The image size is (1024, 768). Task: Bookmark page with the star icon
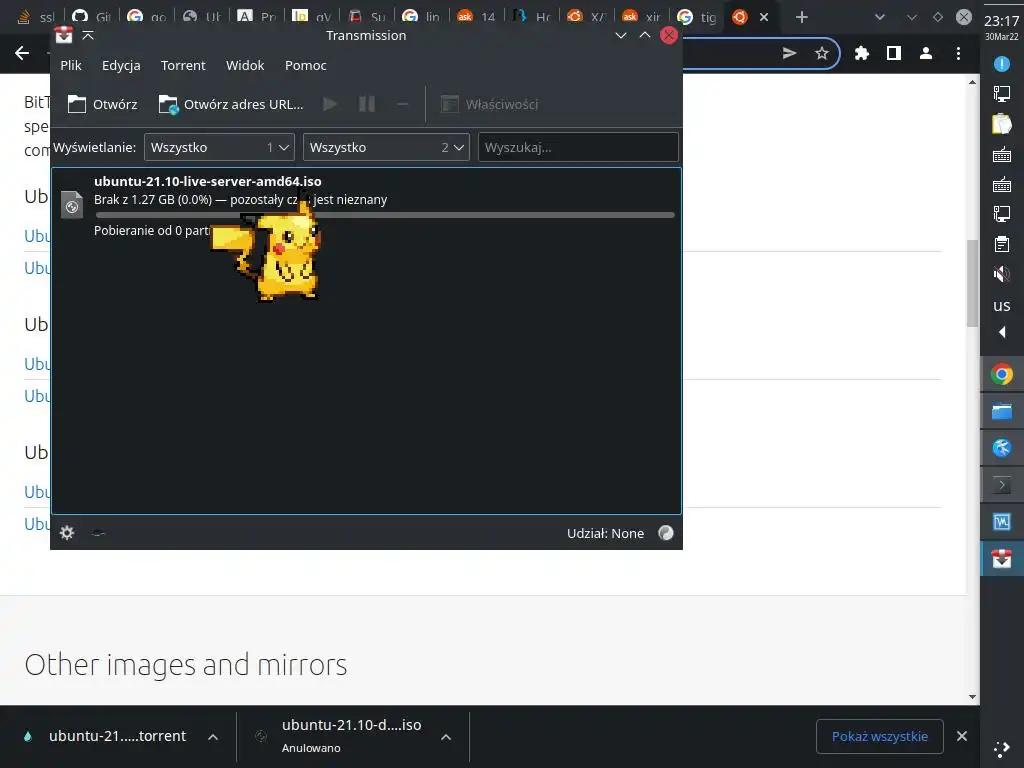pos(822,54)
